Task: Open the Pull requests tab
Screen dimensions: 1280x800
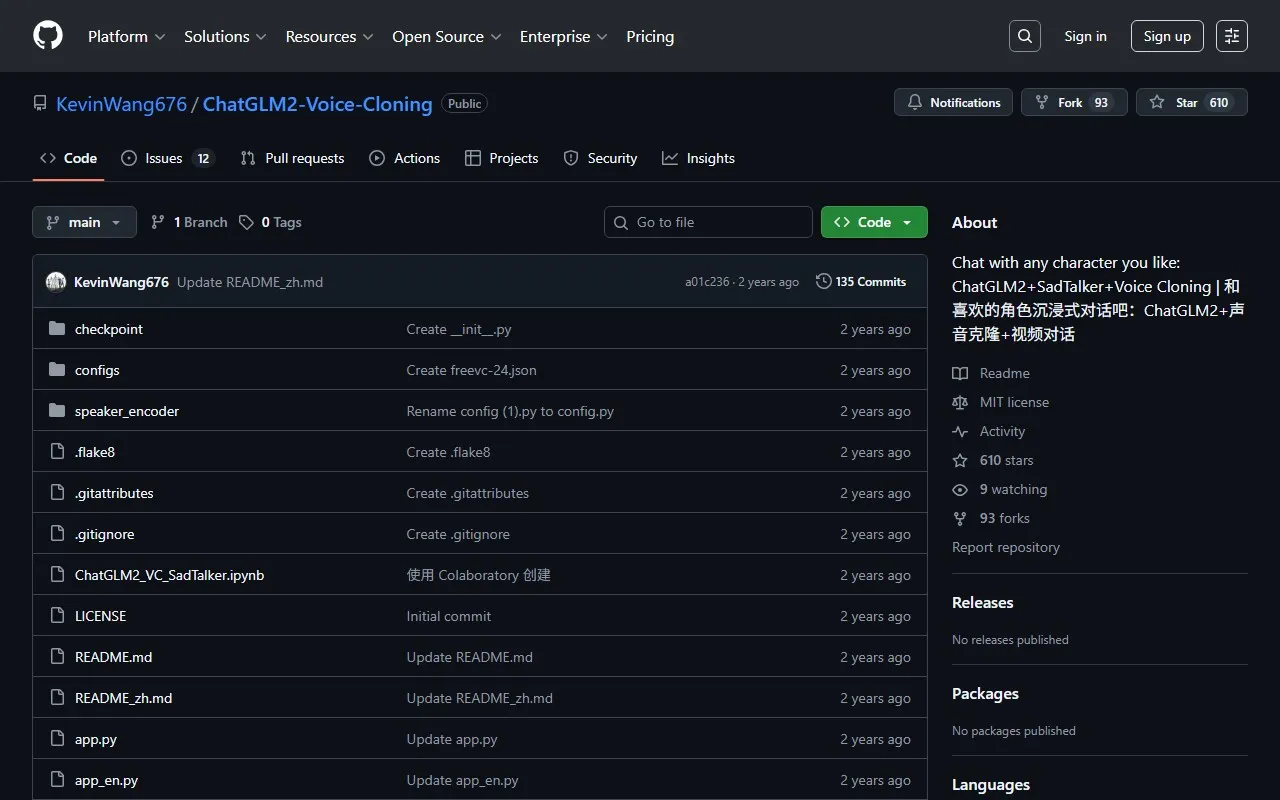Action: [292, 158]
